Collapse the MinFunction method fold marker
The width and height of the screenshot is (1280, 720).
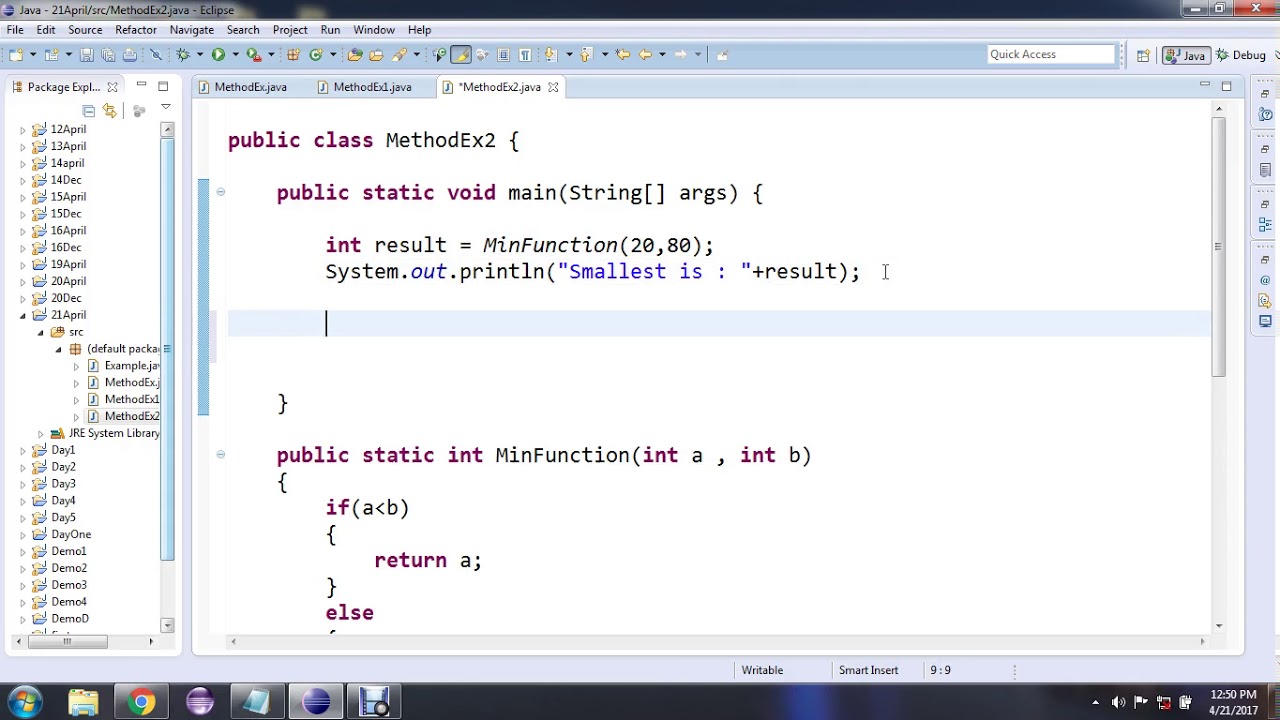[221, 454]
